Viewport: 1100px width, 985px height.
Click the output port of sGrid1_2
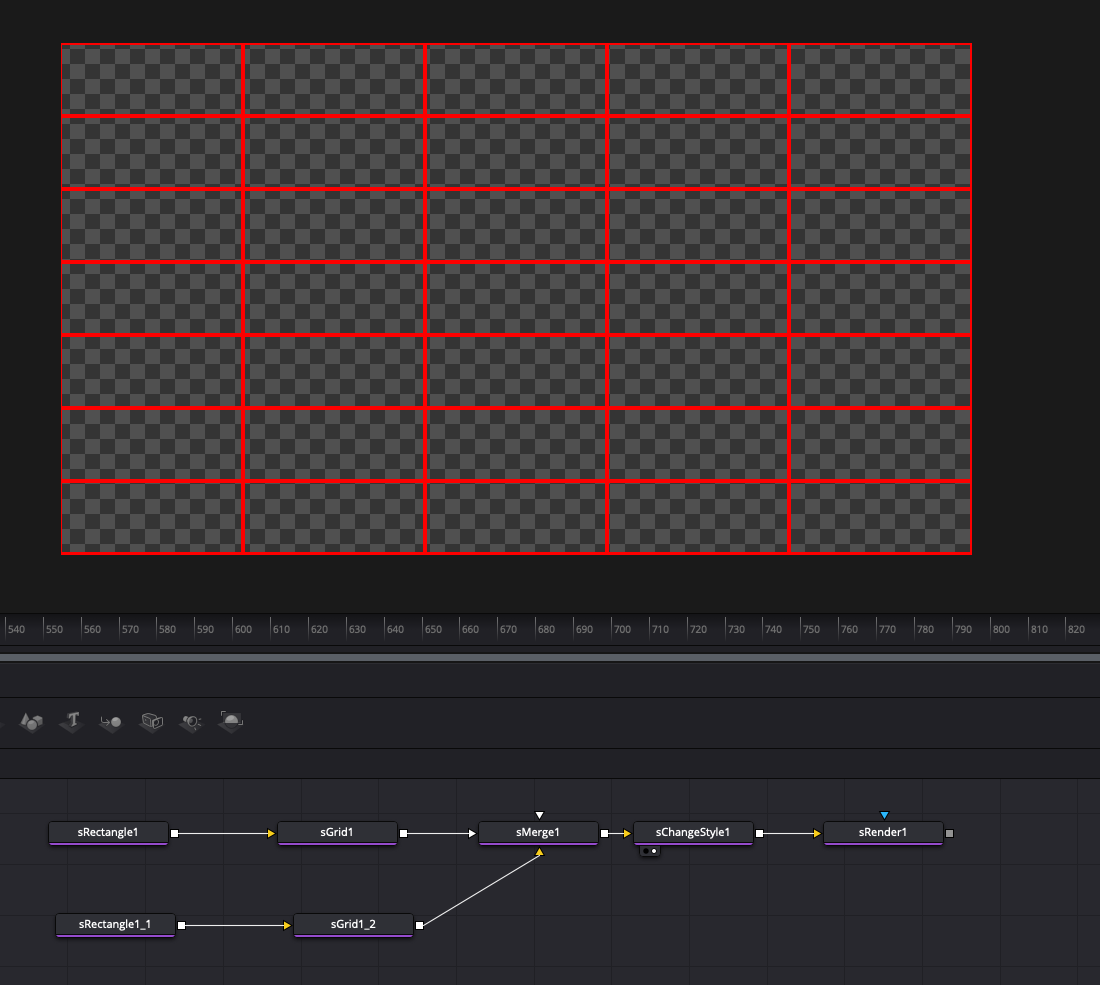point(420,925)
